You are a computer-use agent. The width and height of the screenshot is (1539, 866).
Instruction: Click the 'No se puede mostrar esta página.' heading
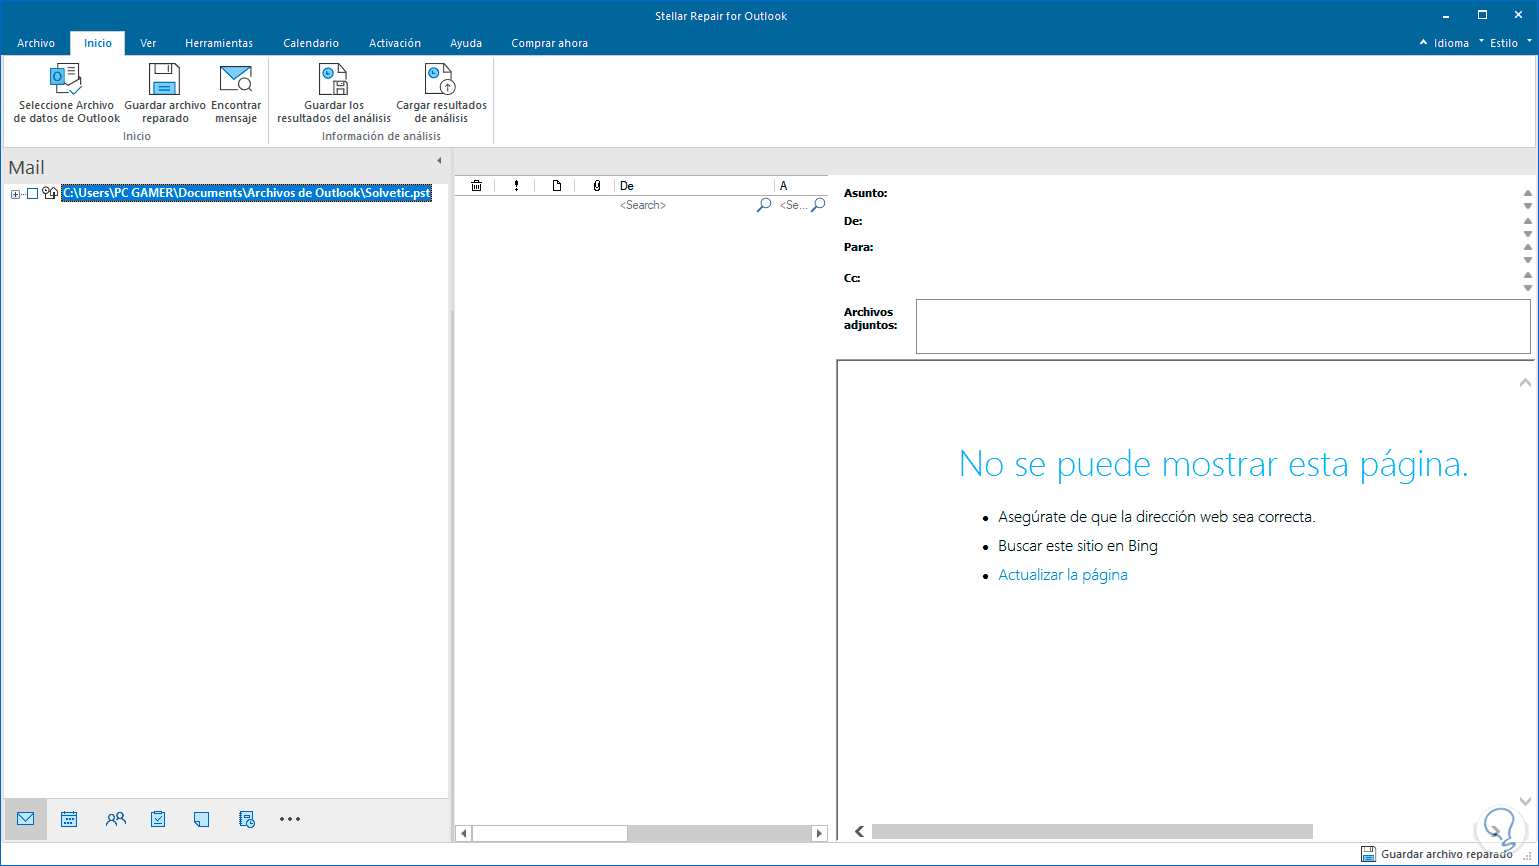click(x=1213, y=464)
